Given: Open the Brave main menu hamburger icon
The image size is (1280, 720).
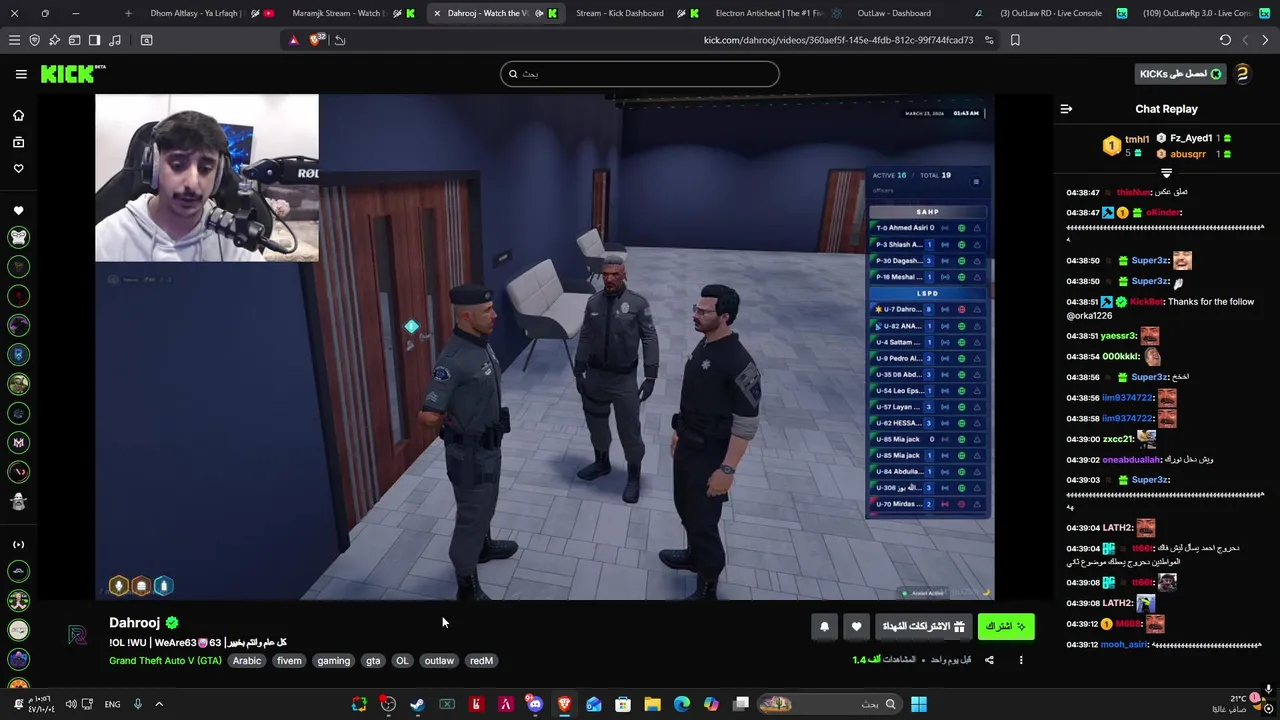Looking at the screenshot, I should click(x=14, y=40).
